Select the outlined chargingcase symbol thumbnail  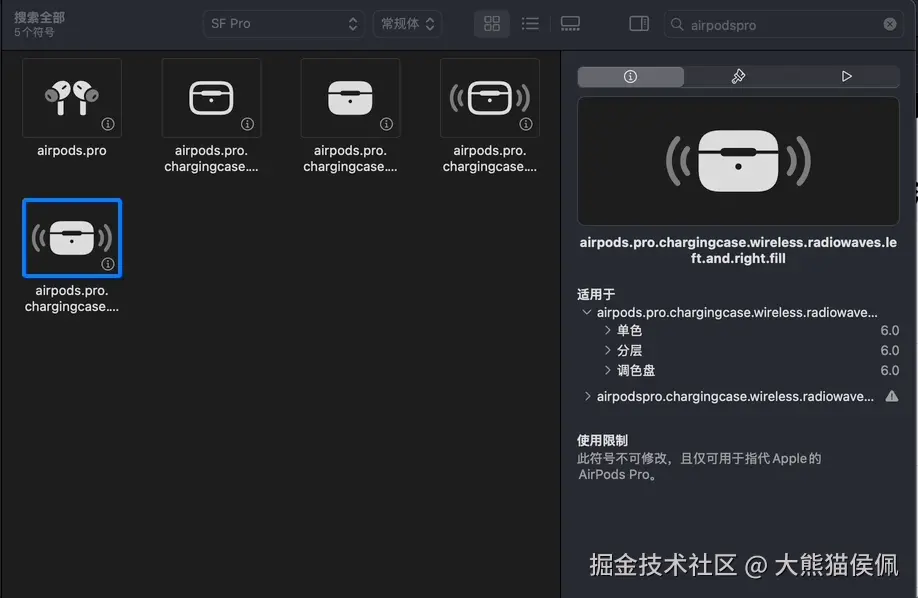211,98
